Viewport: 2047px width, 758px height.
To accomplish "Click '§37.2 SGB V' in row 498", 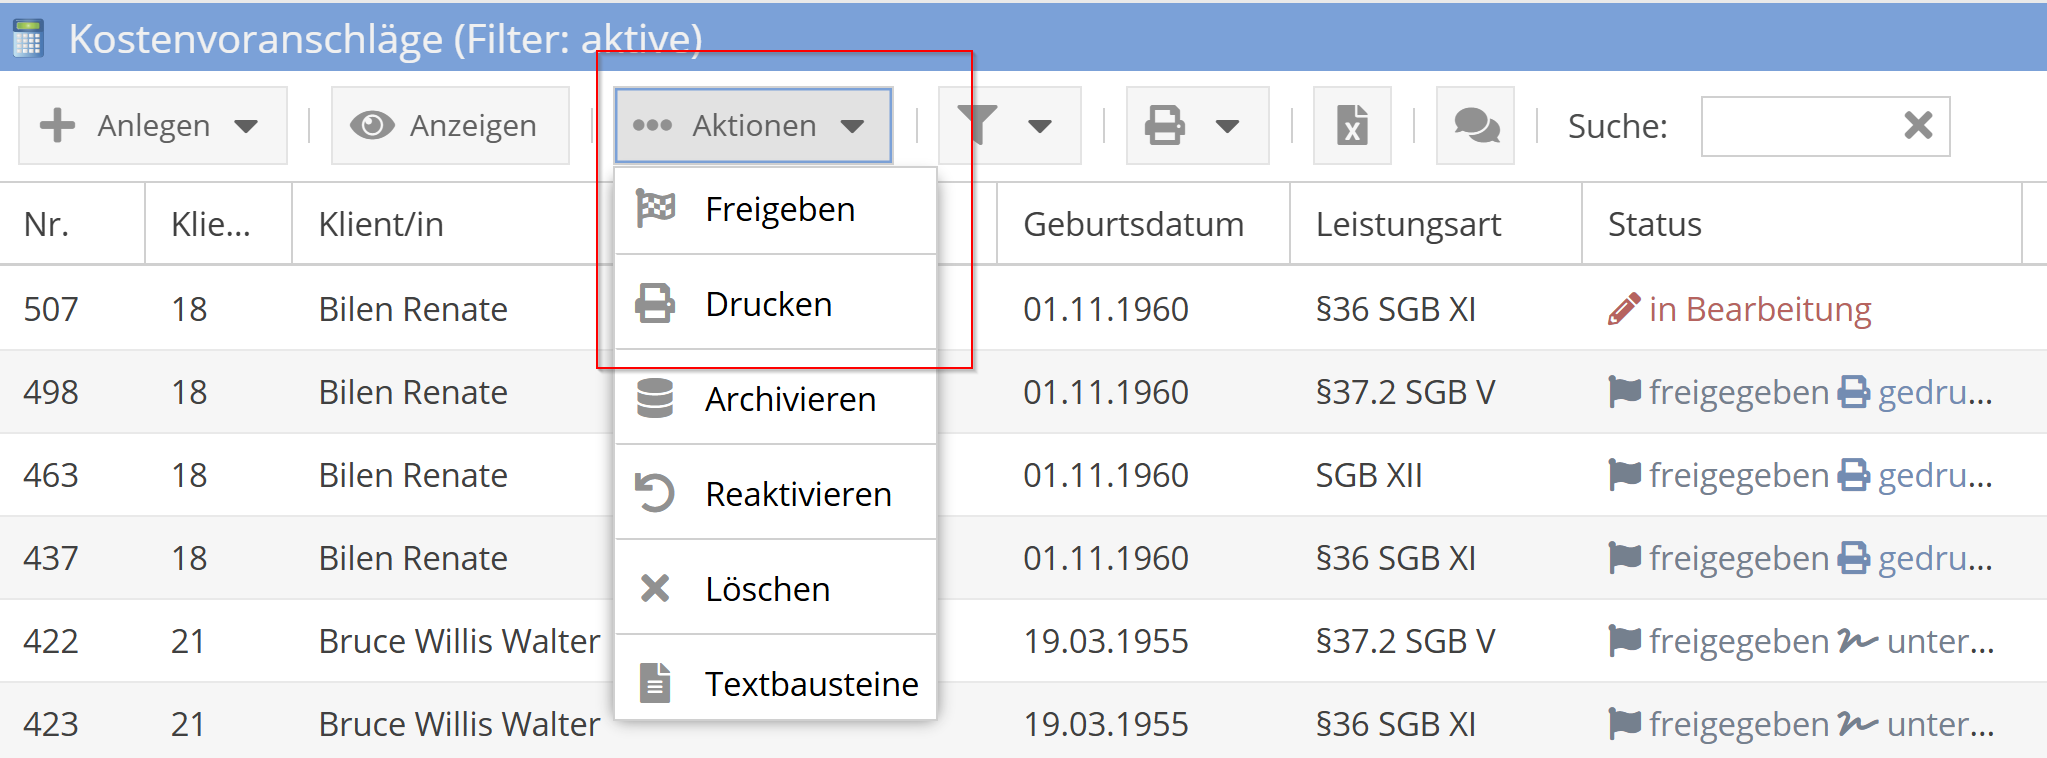I will click(1405, 392).
